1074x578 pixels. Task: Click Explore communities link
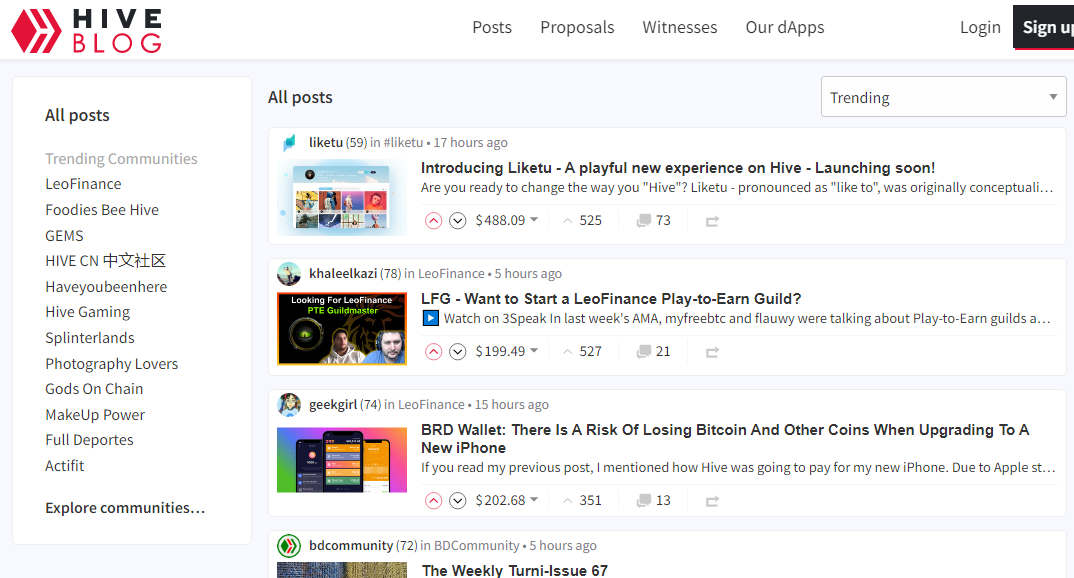[x=125, y=508]
